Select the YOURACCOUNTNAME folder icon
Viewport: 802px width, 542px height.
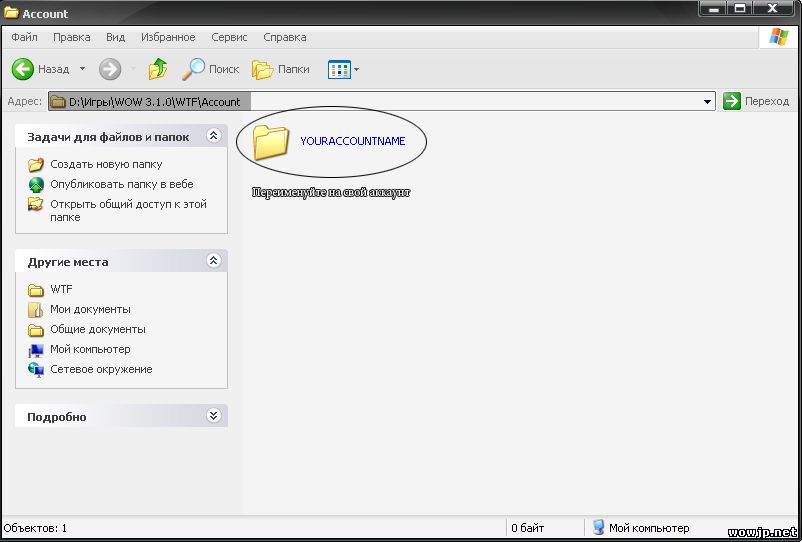click(270, 142)
